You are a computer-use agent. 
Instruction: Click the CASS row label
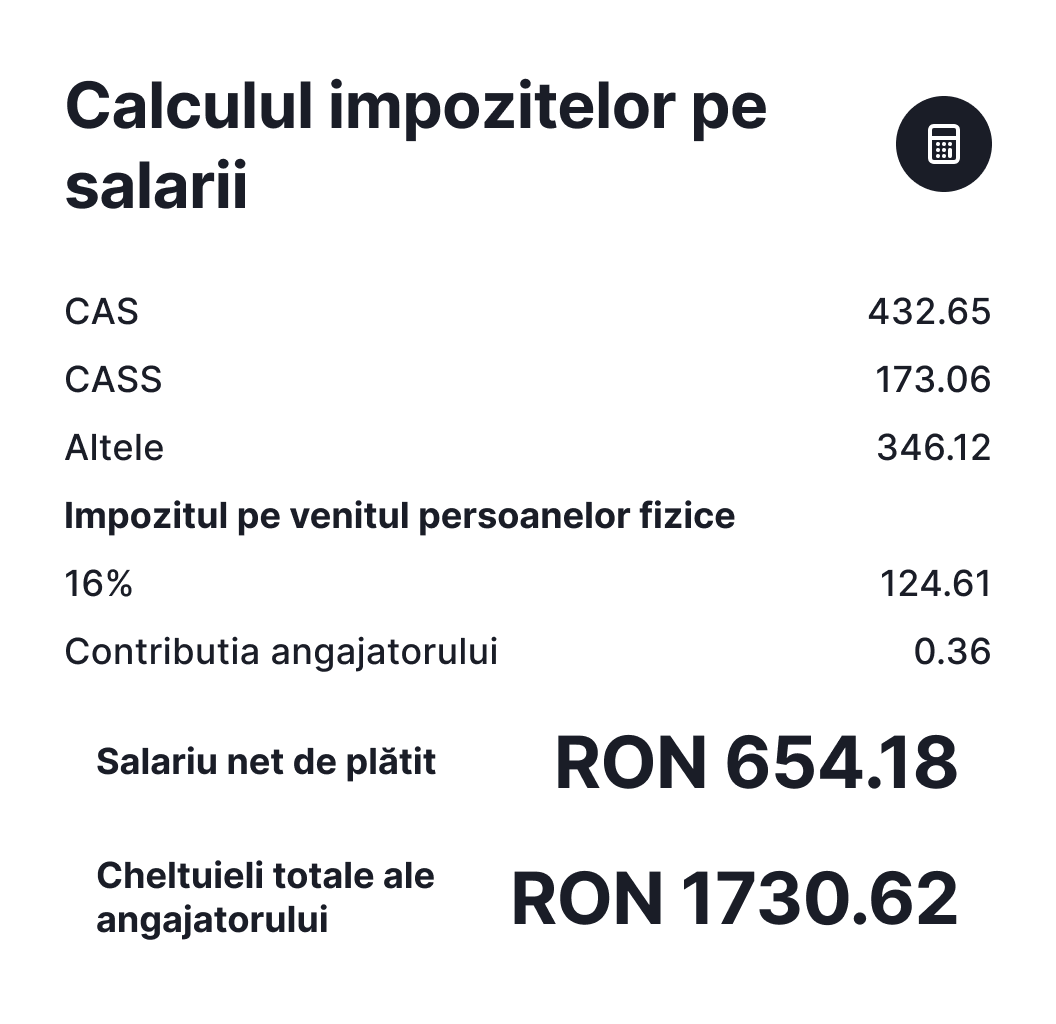tap(113, 380)
